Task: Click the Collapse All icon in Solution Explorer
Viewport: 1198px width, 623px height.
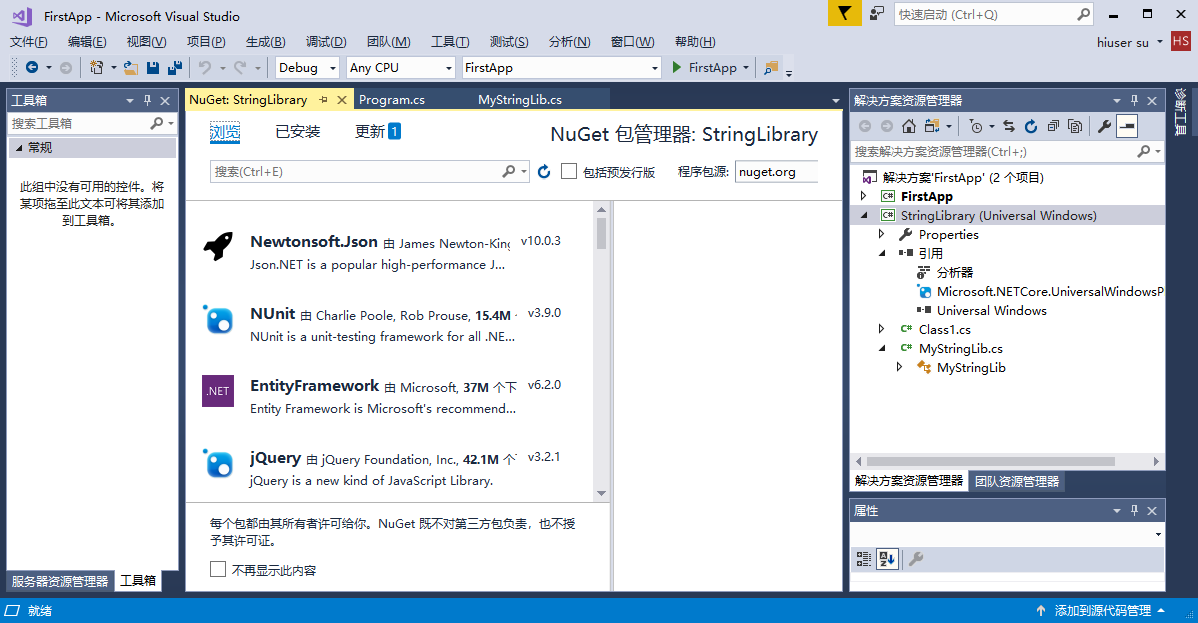Action: pos(1053,126)
